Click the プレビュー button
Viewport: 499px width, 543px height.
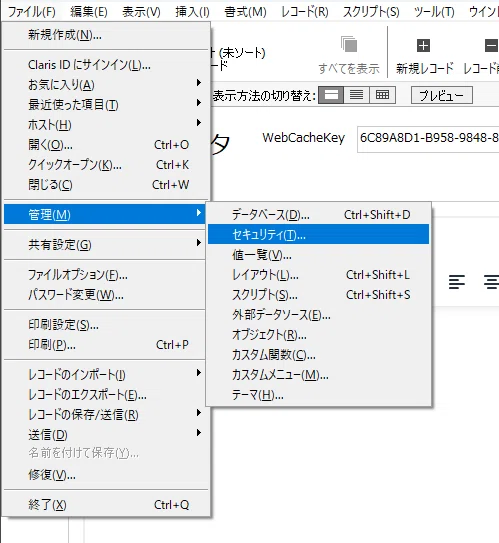click(x=442, y=95)
